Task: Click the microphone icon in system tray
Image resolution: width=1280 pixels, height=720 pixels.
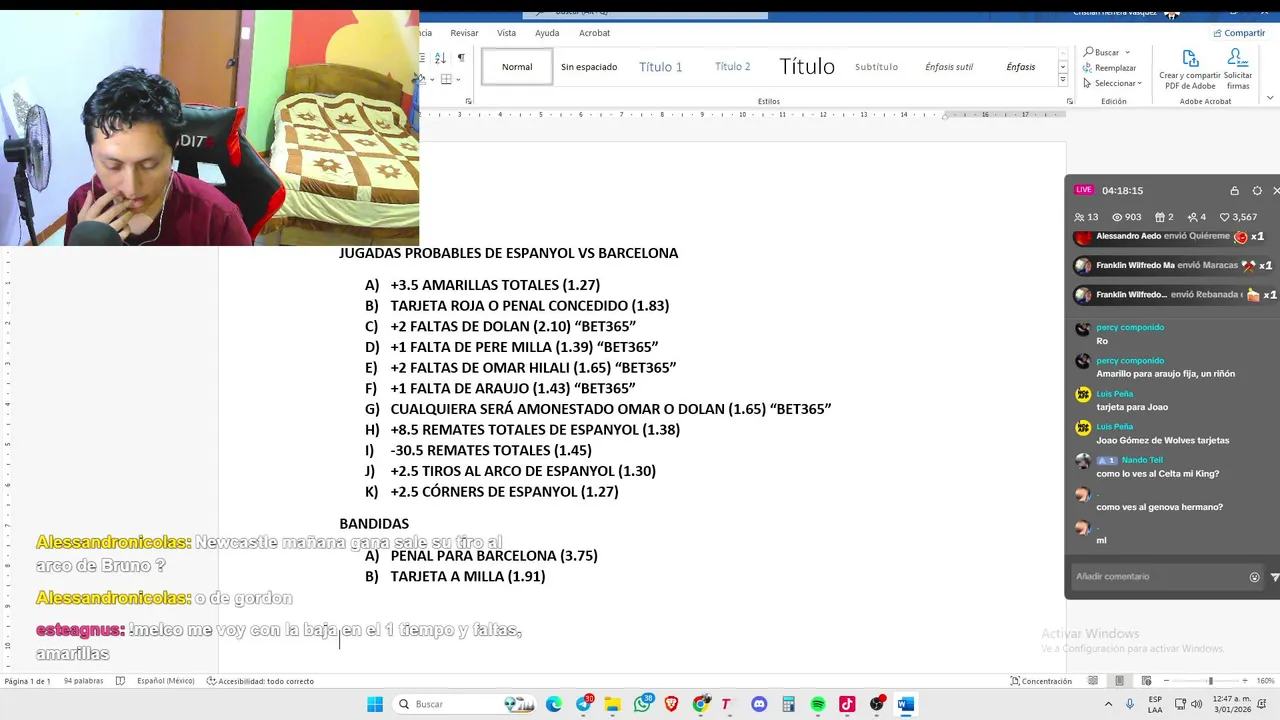Action: [x=1130, y=704]
